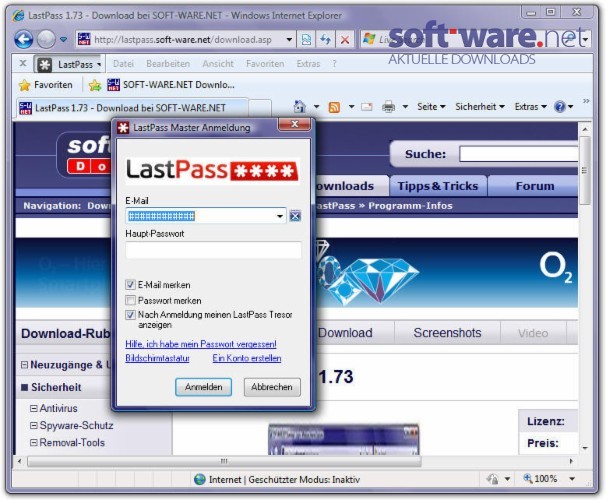Open the Extras command bar menu

530,107
